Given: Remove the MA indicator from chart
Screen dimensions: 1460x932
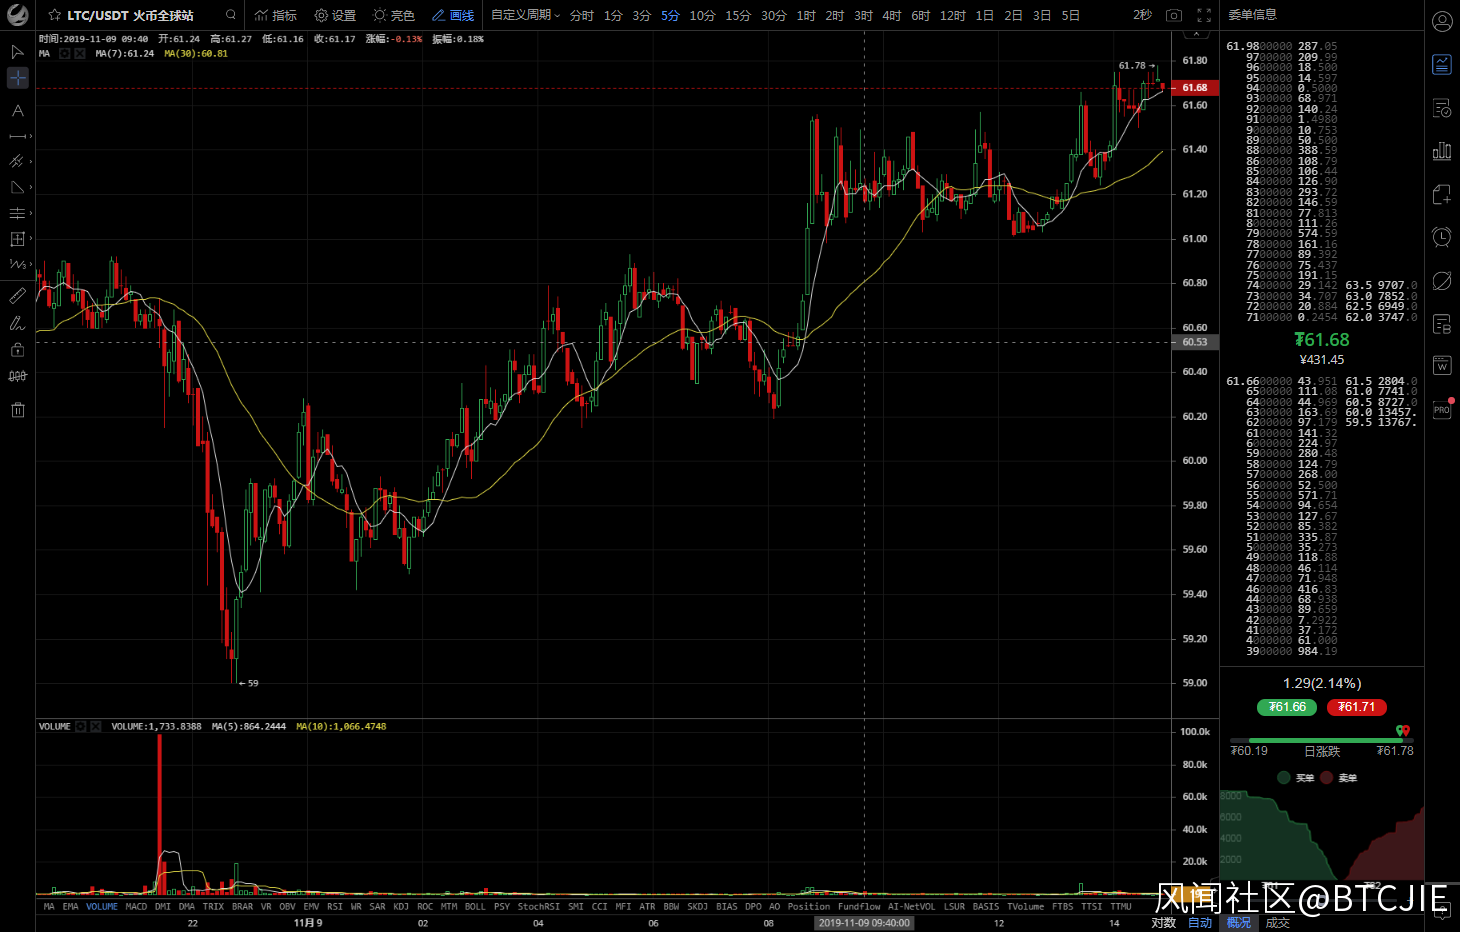Looking at the screenshot, I should (x=80, y=54).
